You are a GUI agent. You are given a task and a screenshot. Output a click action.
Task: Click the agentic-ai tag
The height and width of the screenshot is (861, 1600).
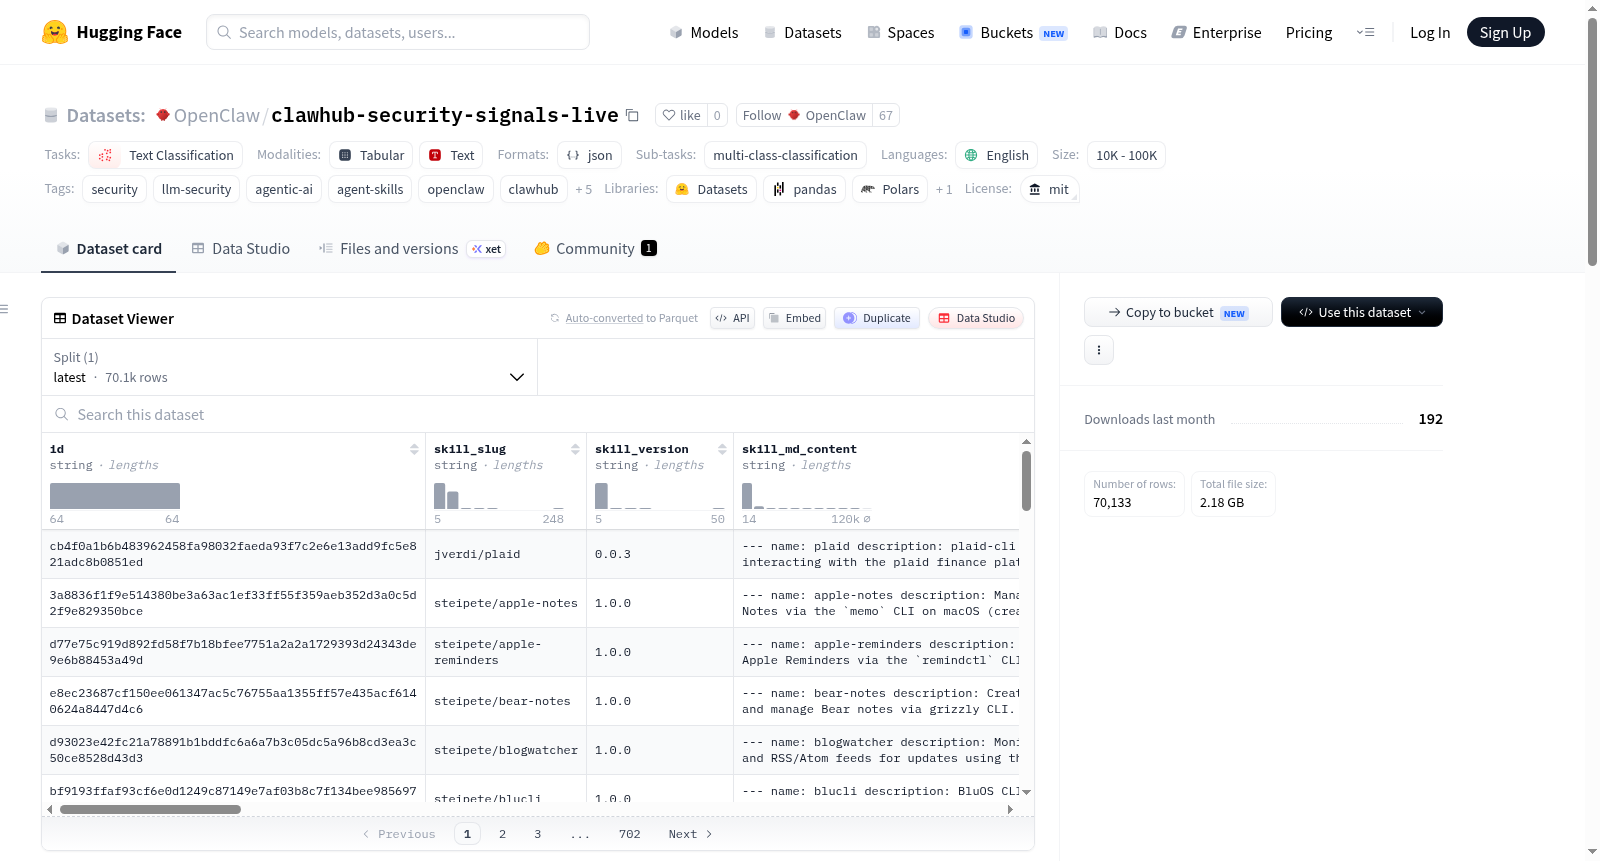284,189
